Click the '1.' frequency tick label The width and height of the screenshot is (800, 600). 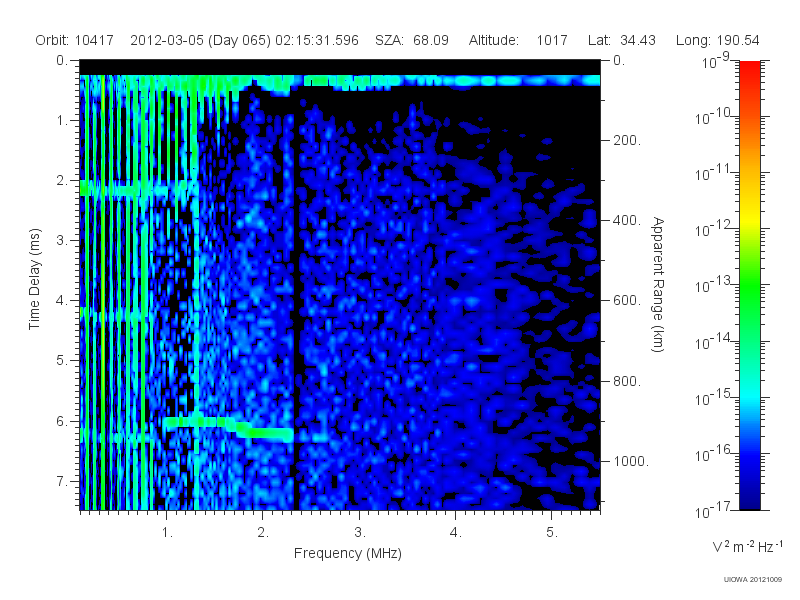(x=167, y=533)
